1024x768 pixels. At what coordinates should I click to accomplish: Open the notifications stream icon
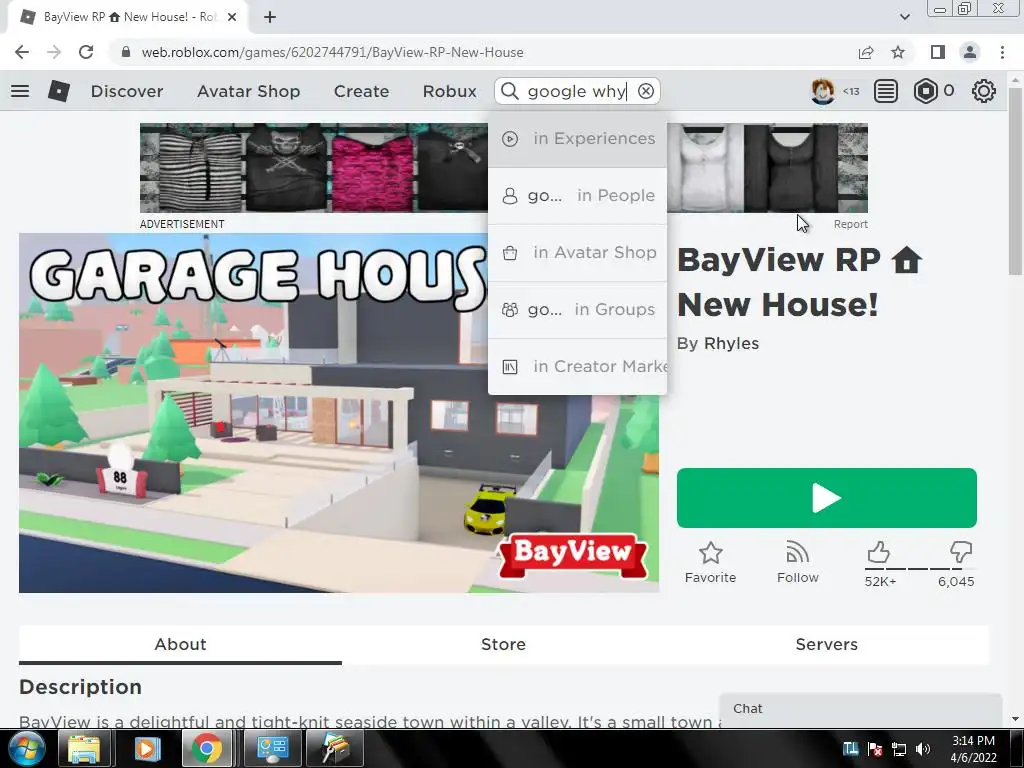(x=886, y=91)
